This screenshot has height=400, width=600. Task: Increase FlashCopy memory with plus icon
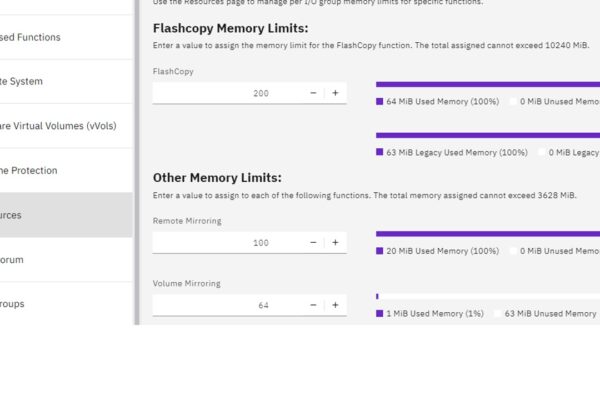335,93
